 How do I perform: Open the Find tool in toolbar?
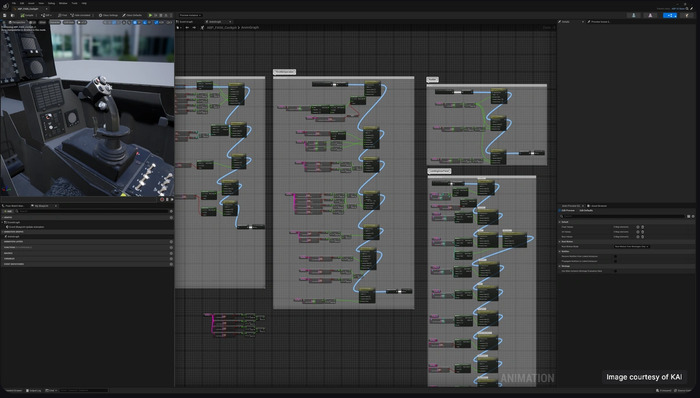coord(62,15)
